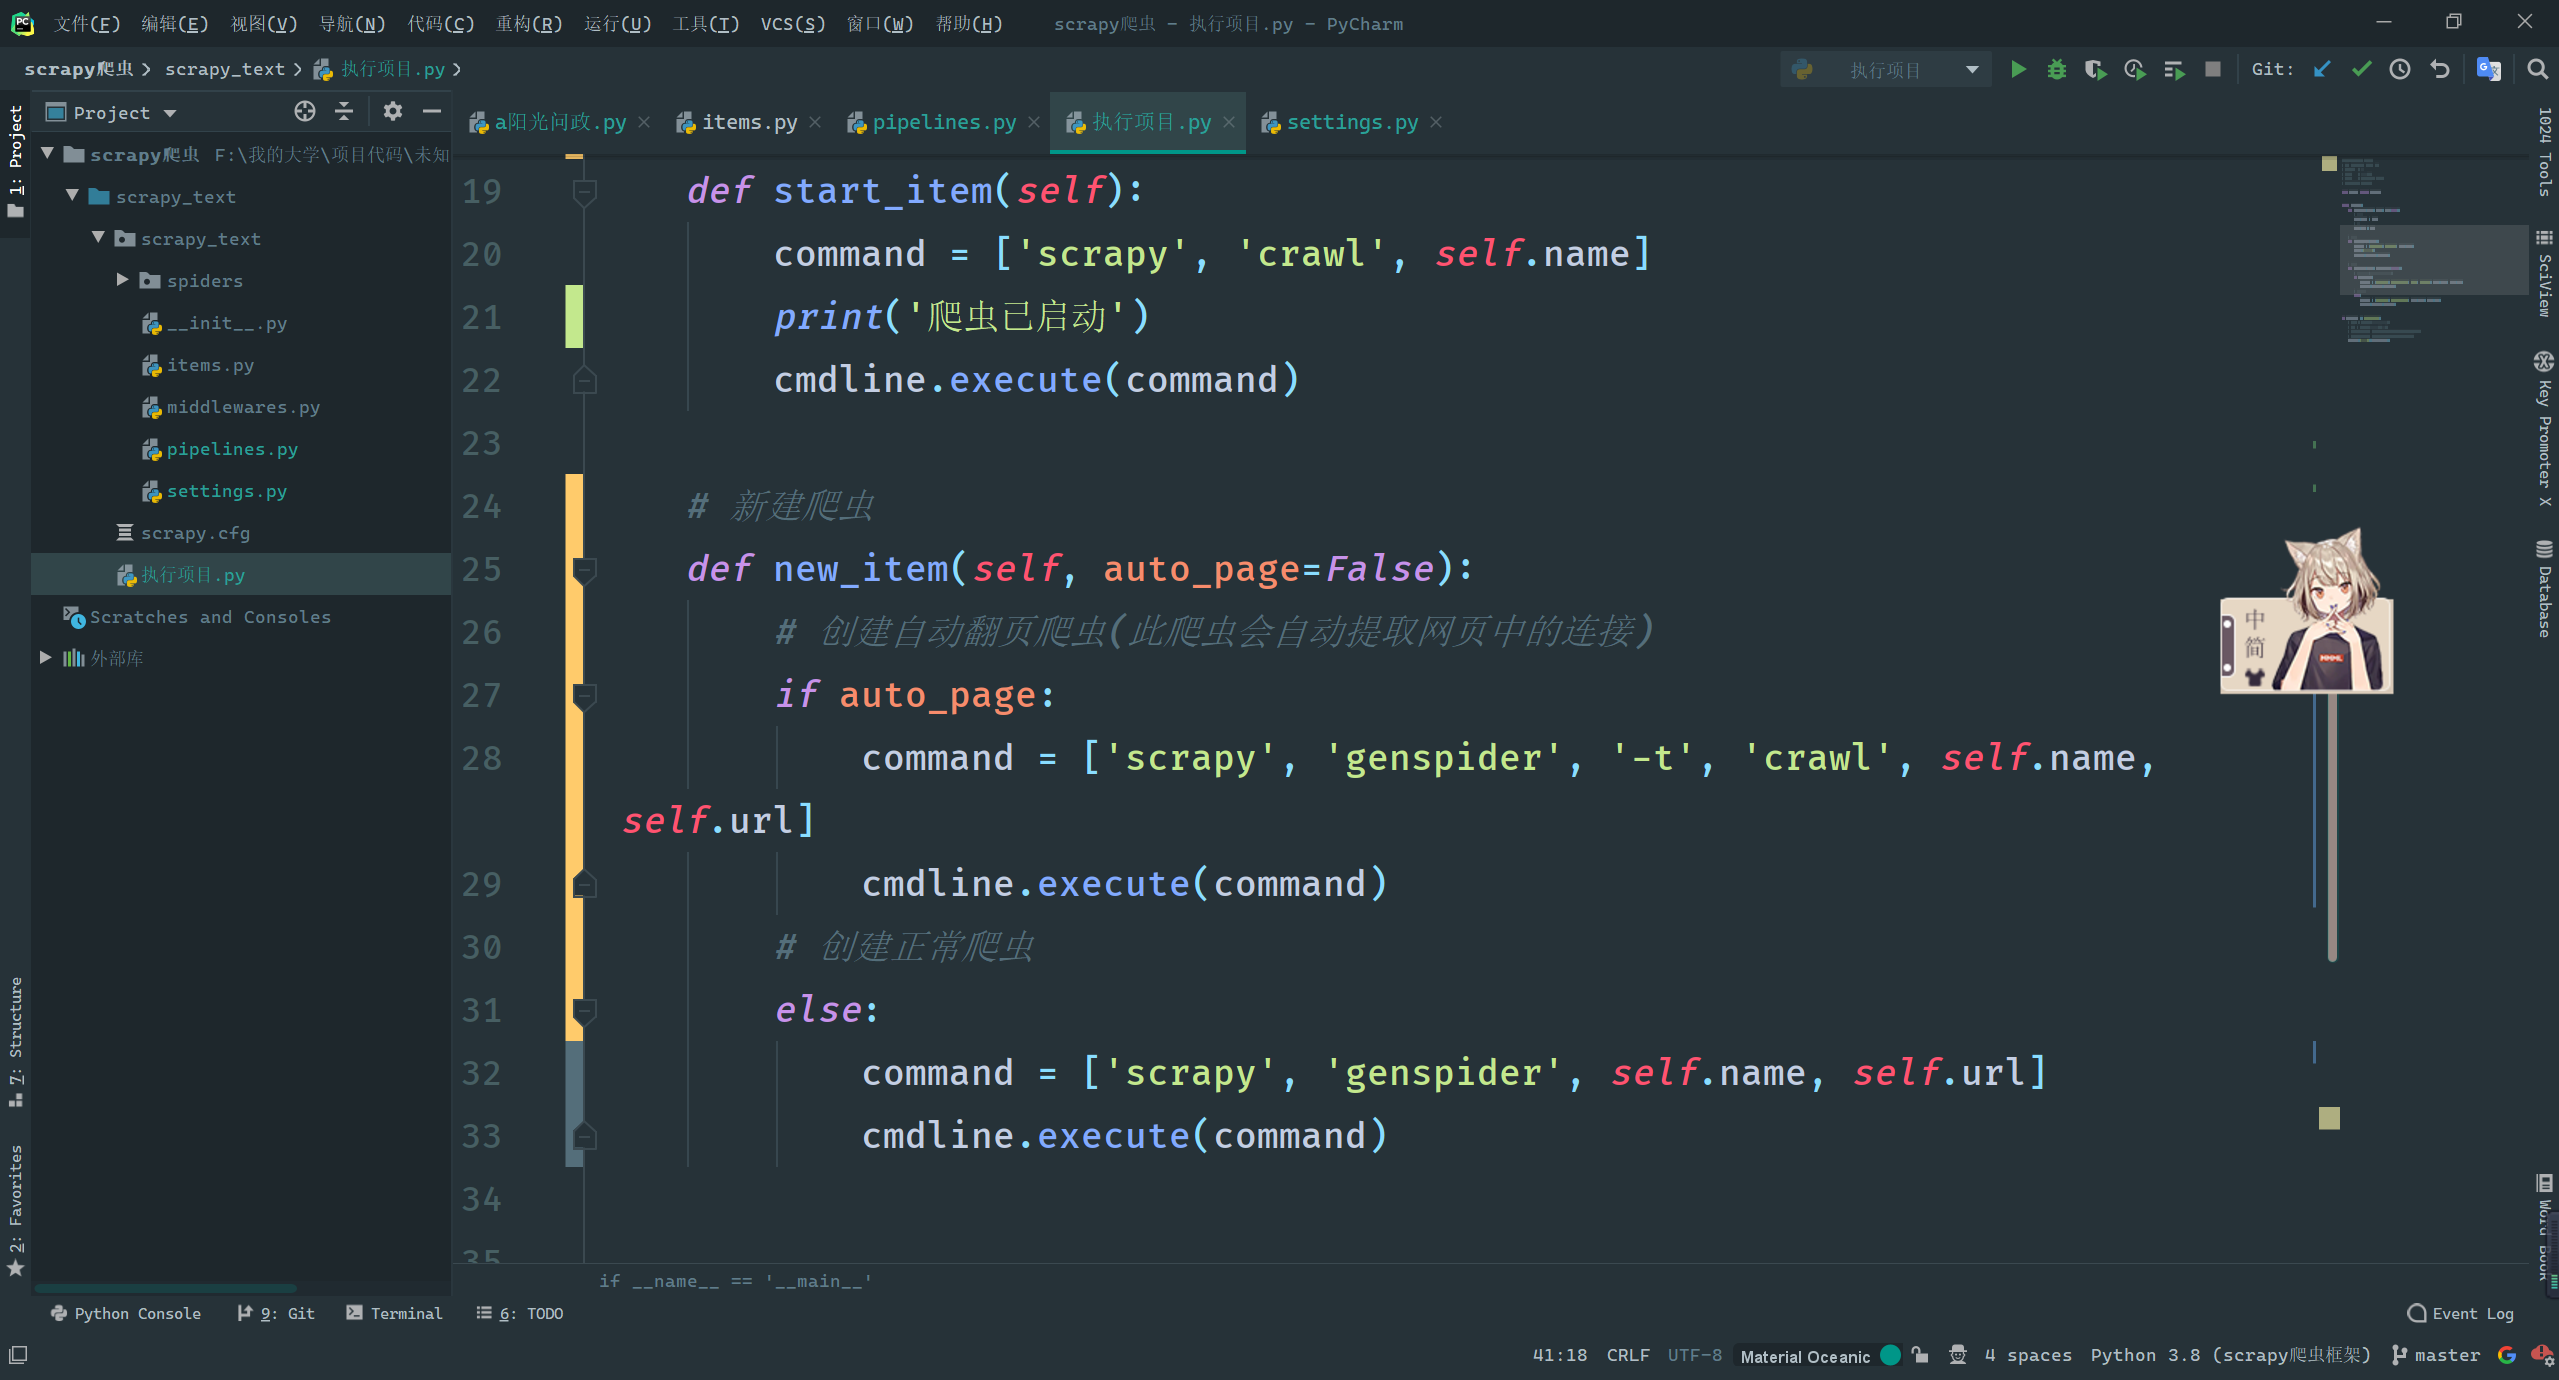Click the Search Everywhere magnifier
The width and height of the screenshot is (2559, 1380).
point(2537,69)
